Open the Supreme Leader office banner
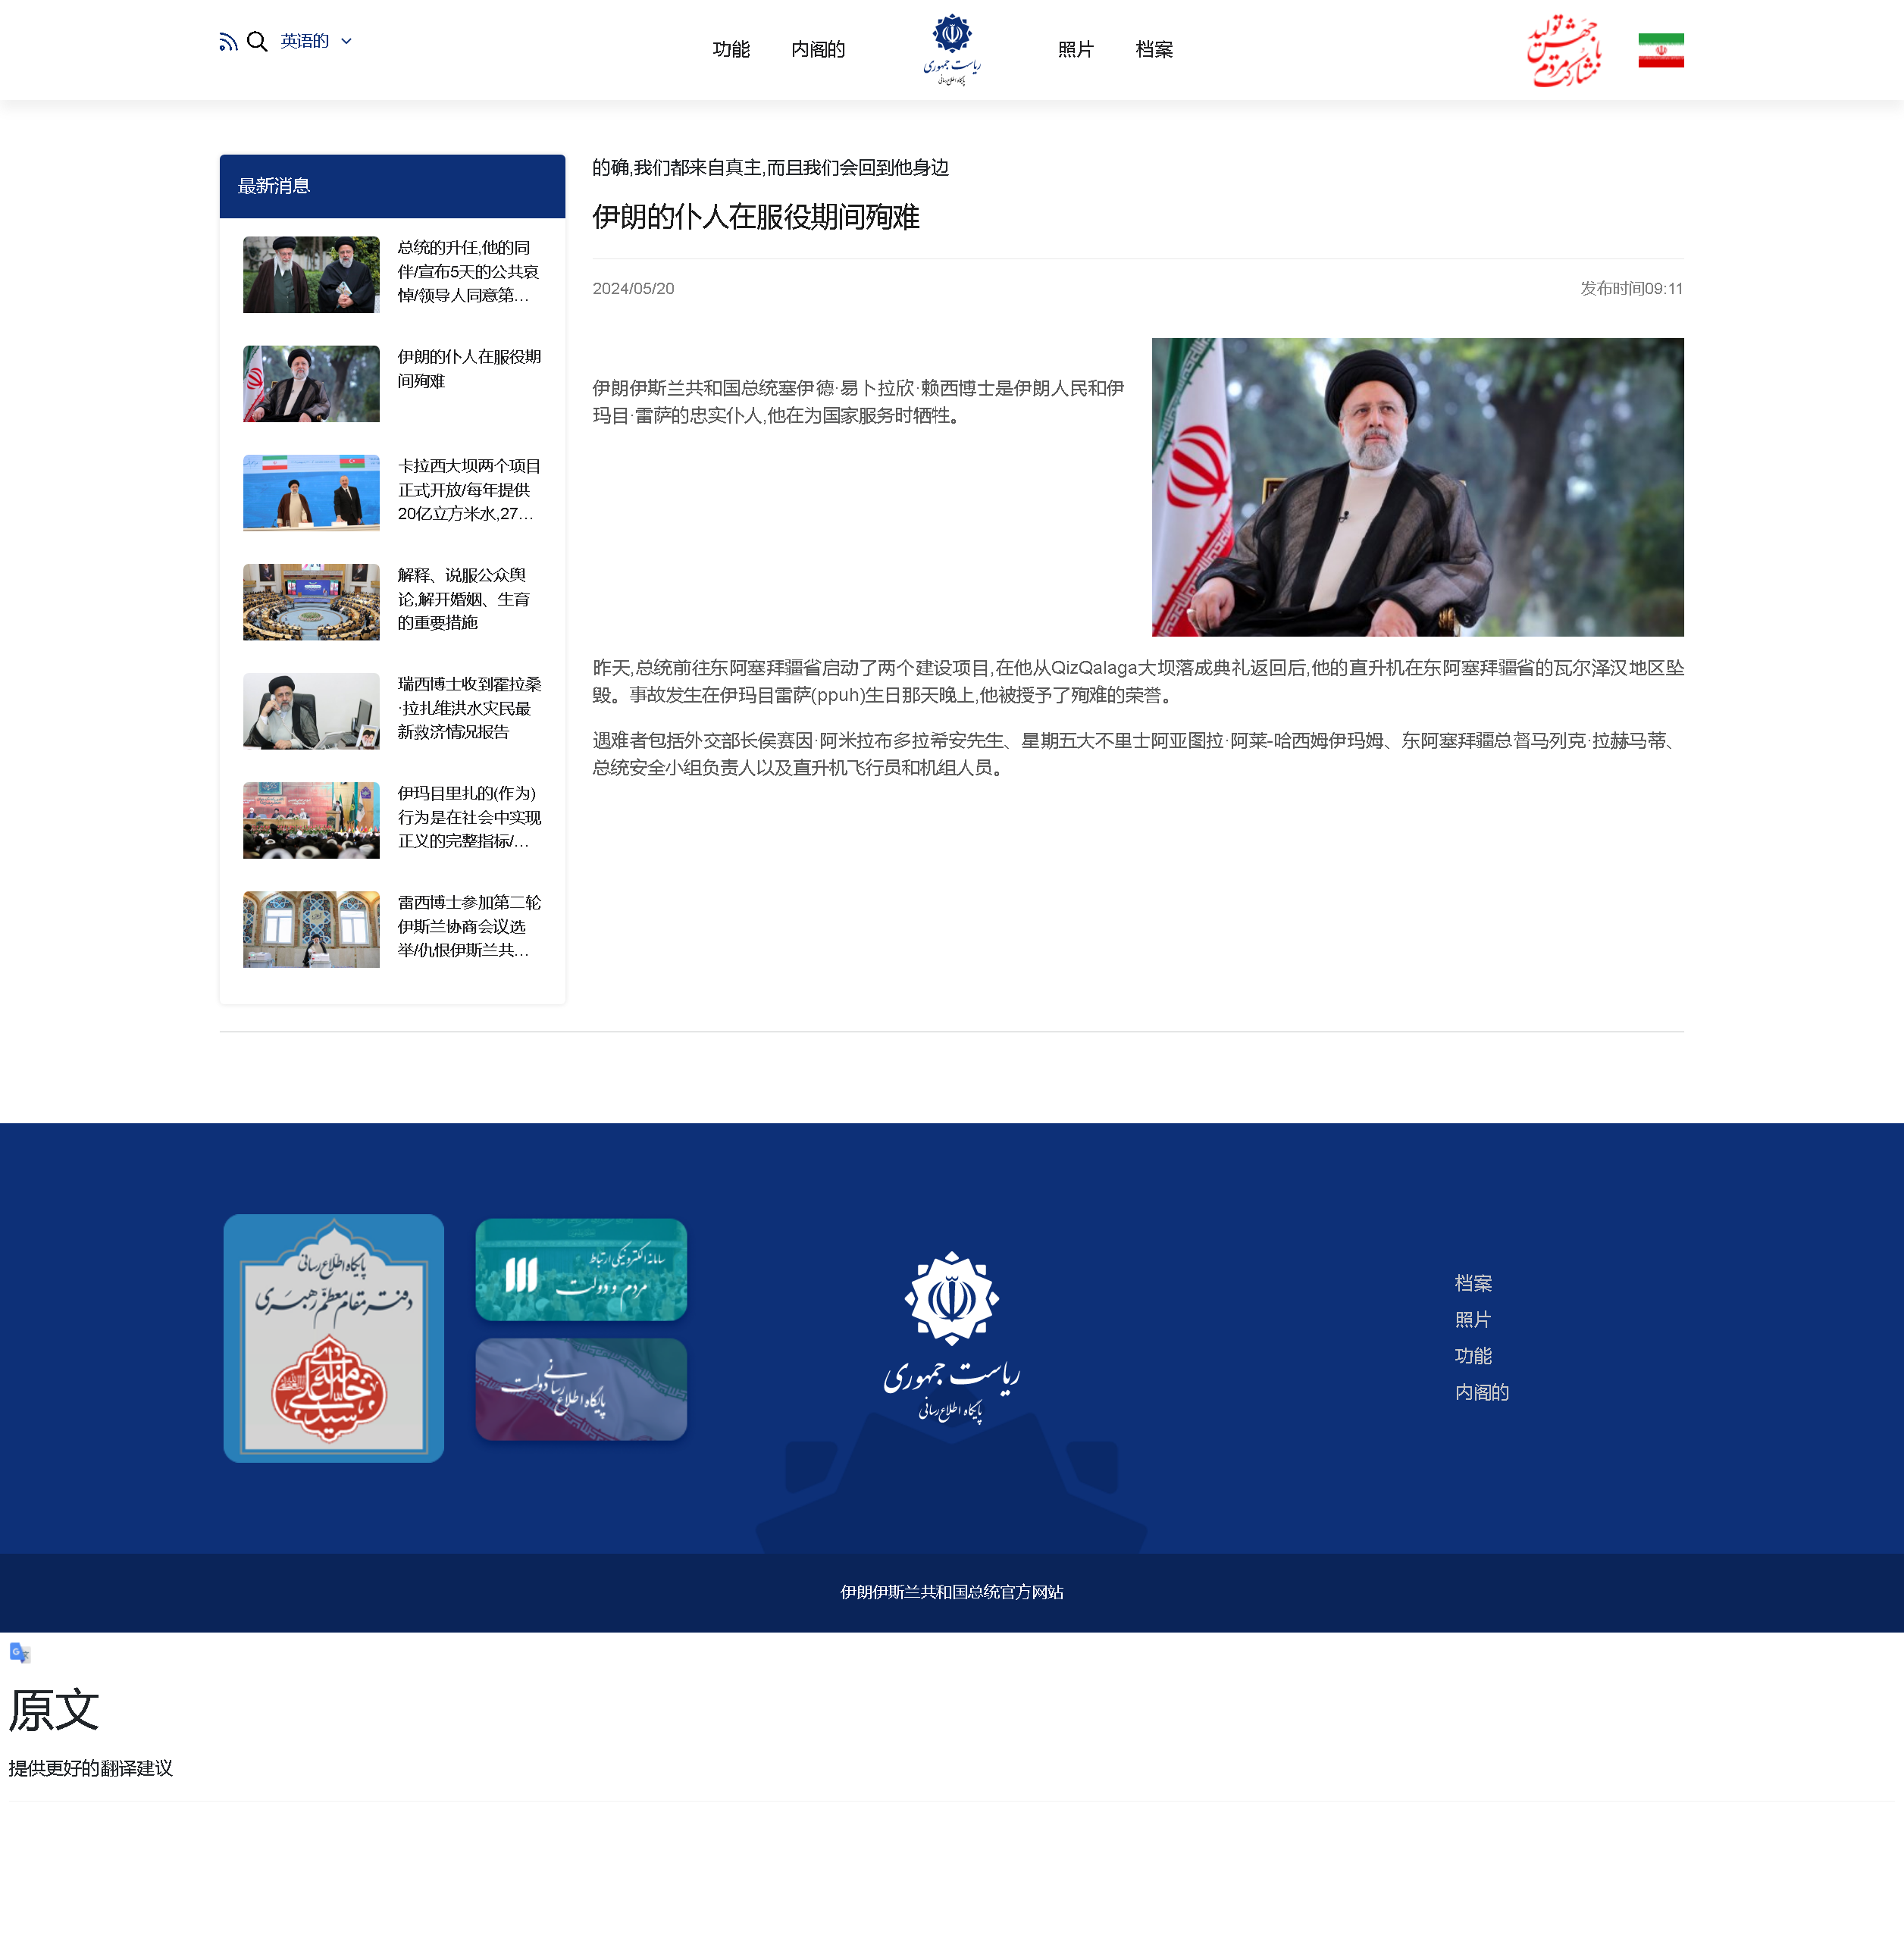Viewport: 1904px width, 1938px height. [333, 1338]
